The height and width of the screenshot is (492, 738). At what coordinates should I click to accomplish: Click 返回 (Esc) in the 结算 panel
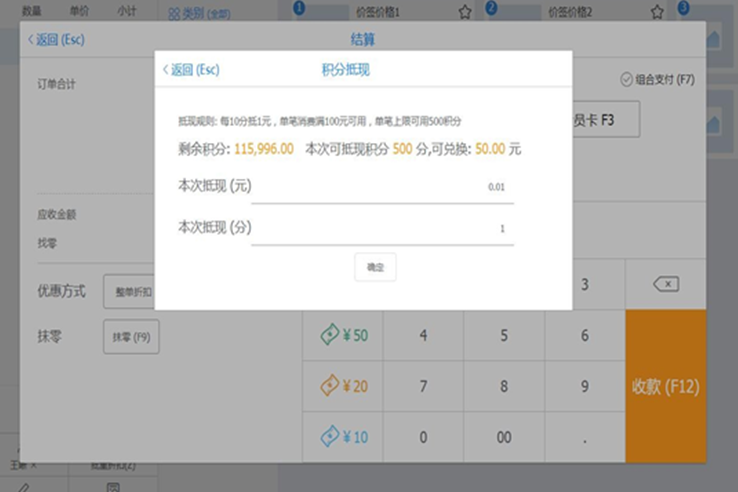[56, 40]
